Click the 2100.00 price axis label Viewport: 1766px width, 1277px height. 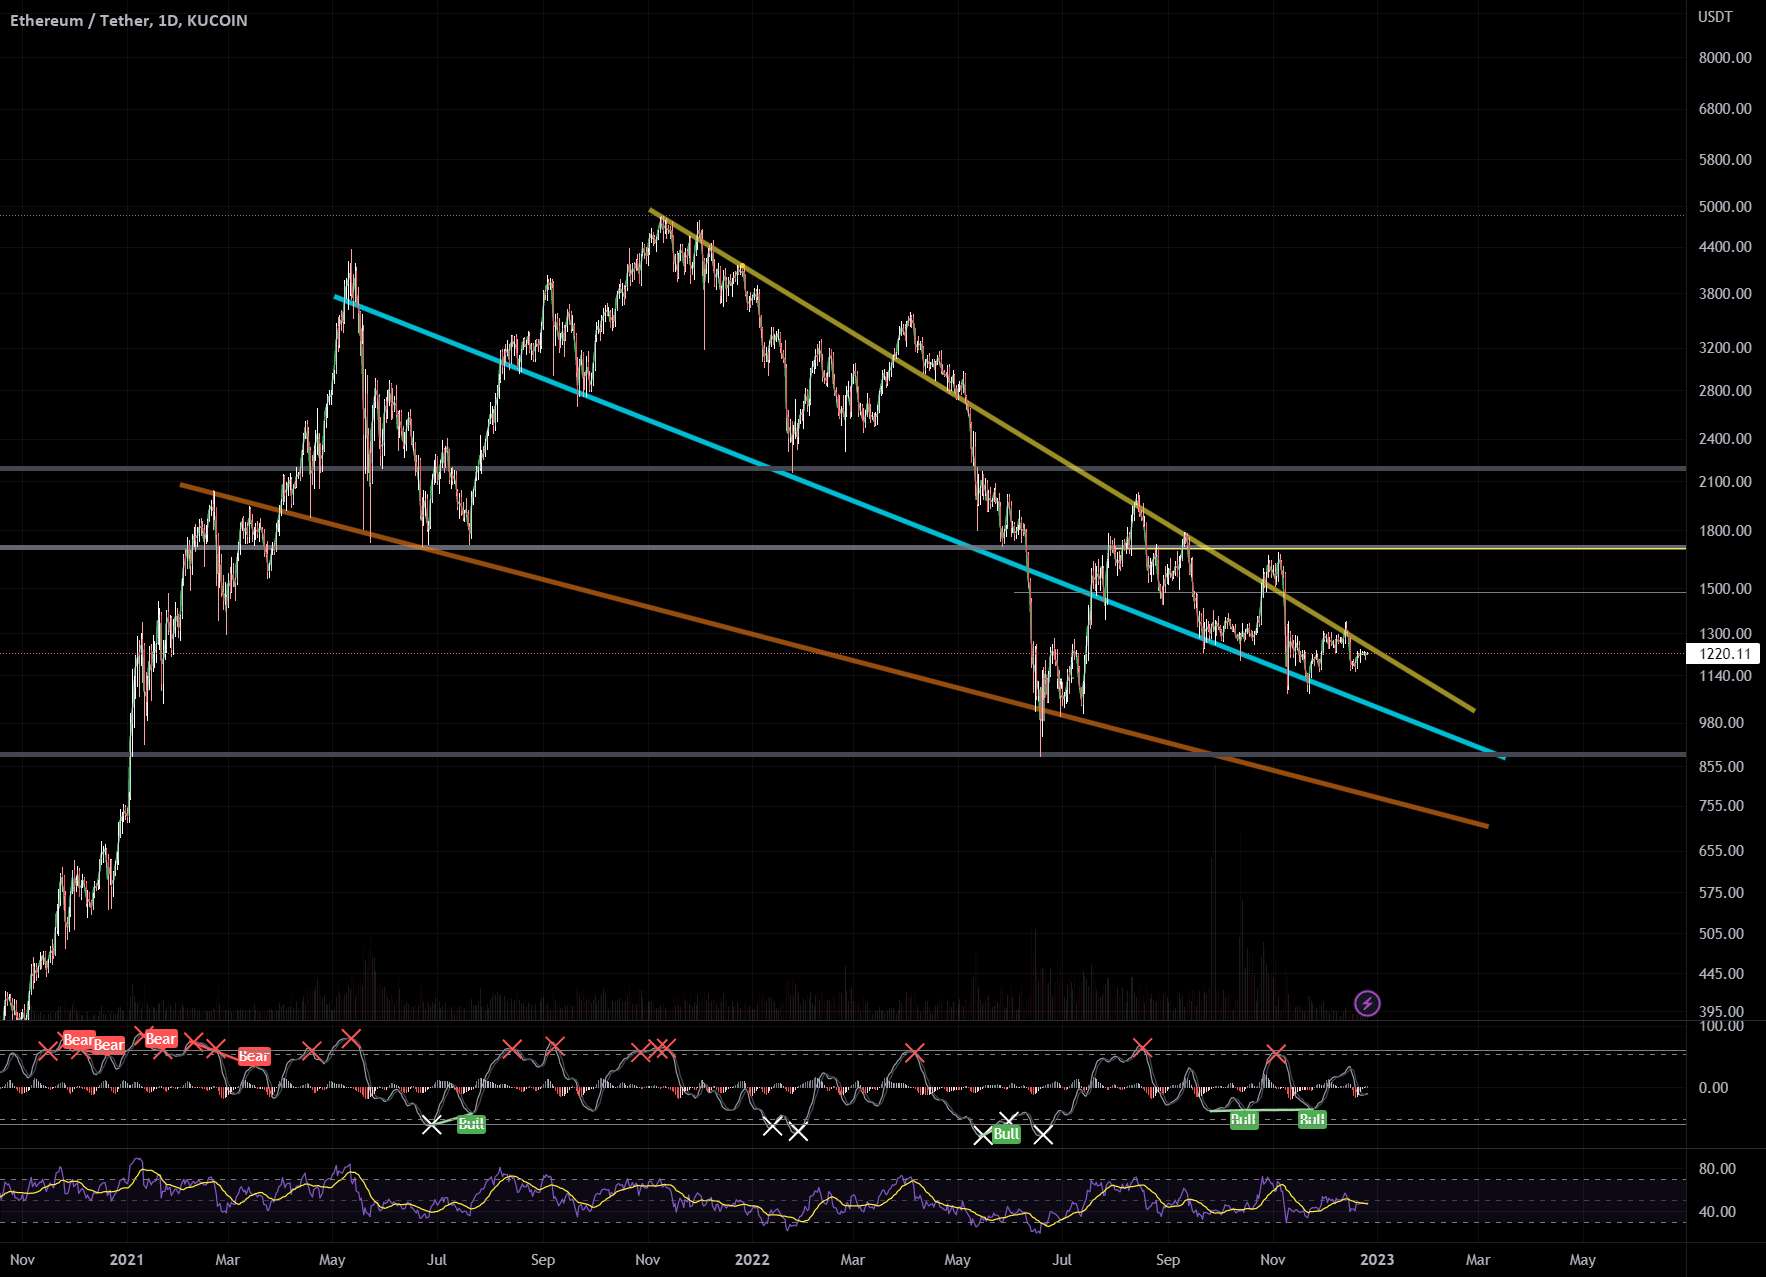tap(1725, 482)
